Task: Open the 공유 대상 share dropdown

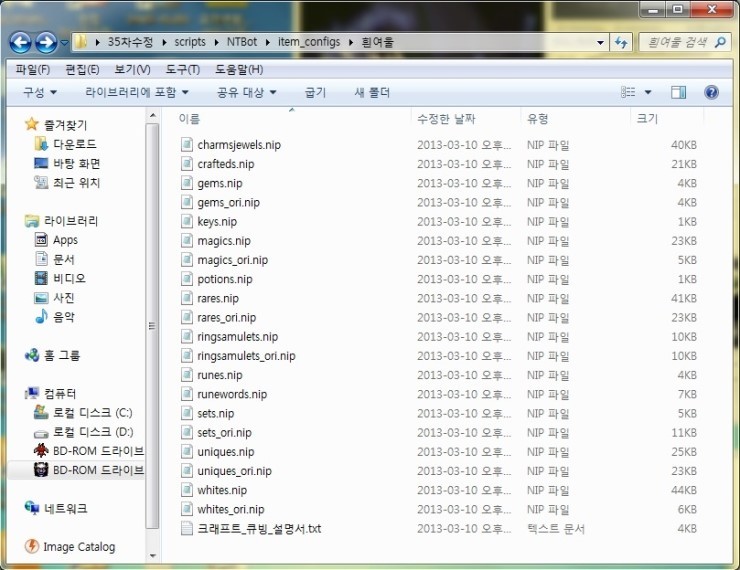Action: coord(246,92)
